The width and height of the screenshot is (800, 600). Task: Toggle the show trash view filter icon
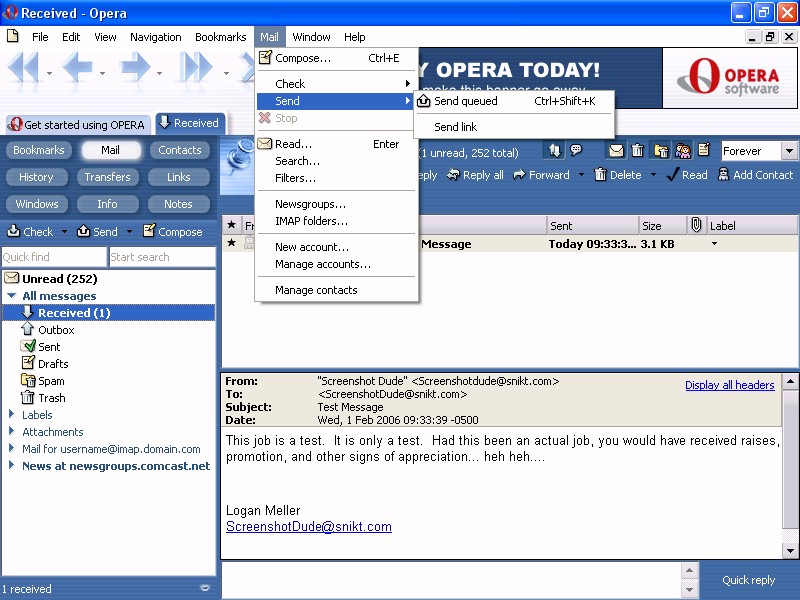[x=638, y=151]
